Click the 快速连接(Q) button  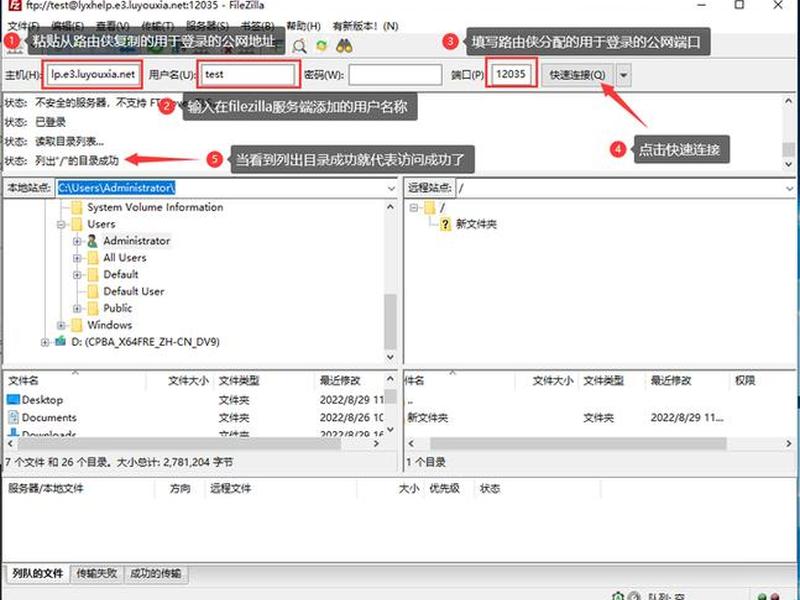click(577, 75)
